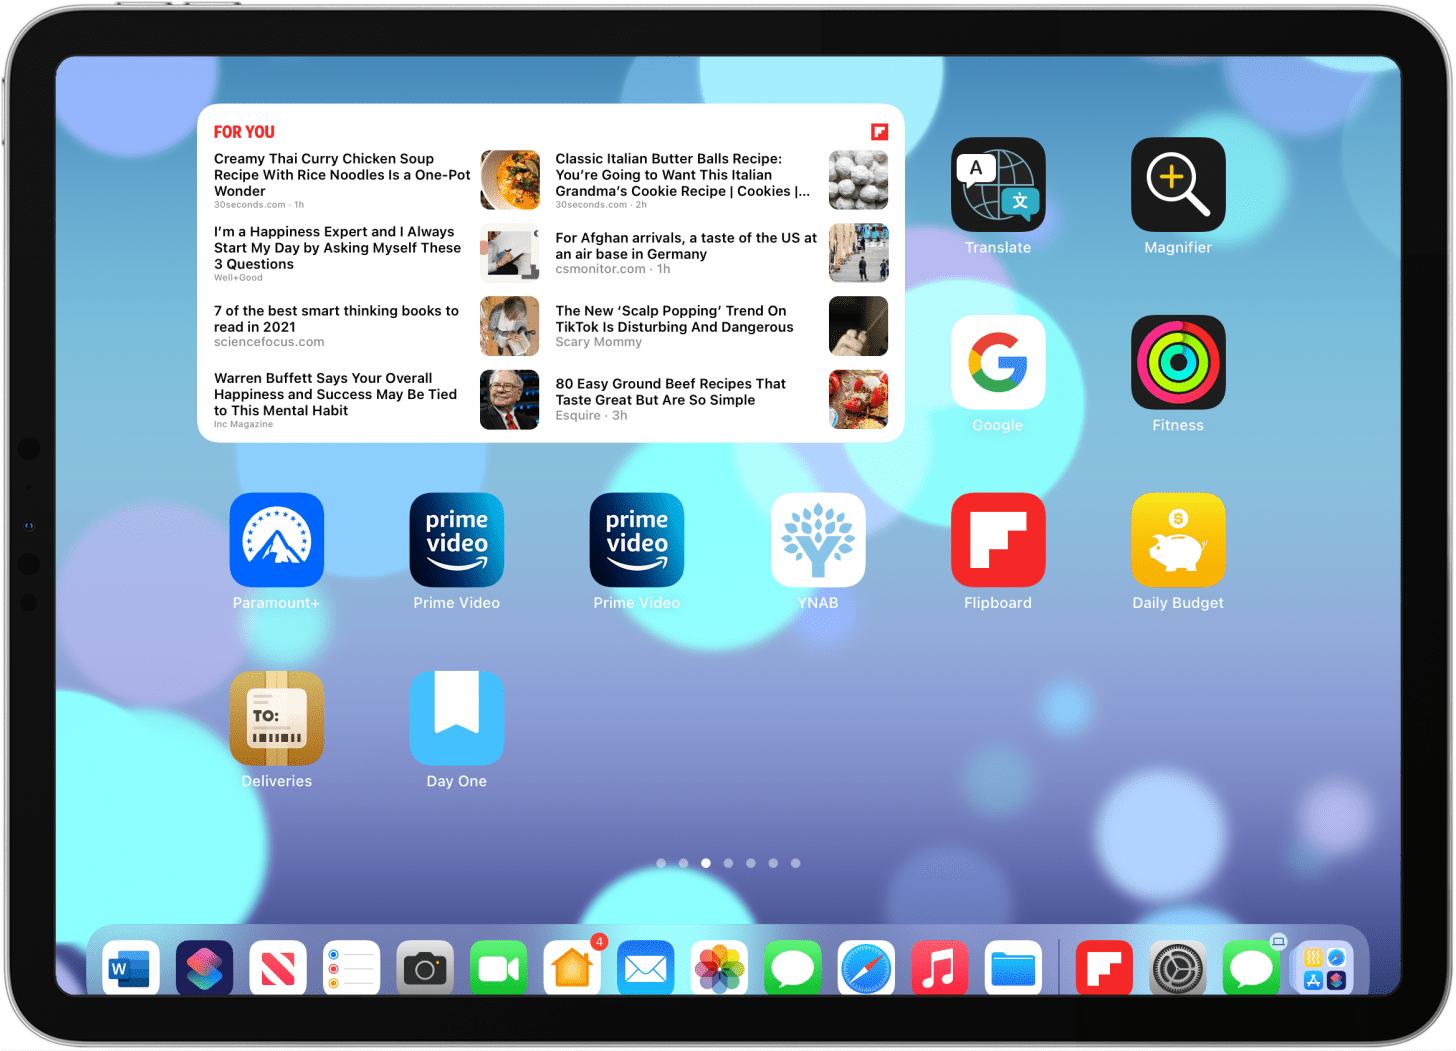Open Home app with badge in dock
1456x1051 pixels.
[x=572, y=968]
